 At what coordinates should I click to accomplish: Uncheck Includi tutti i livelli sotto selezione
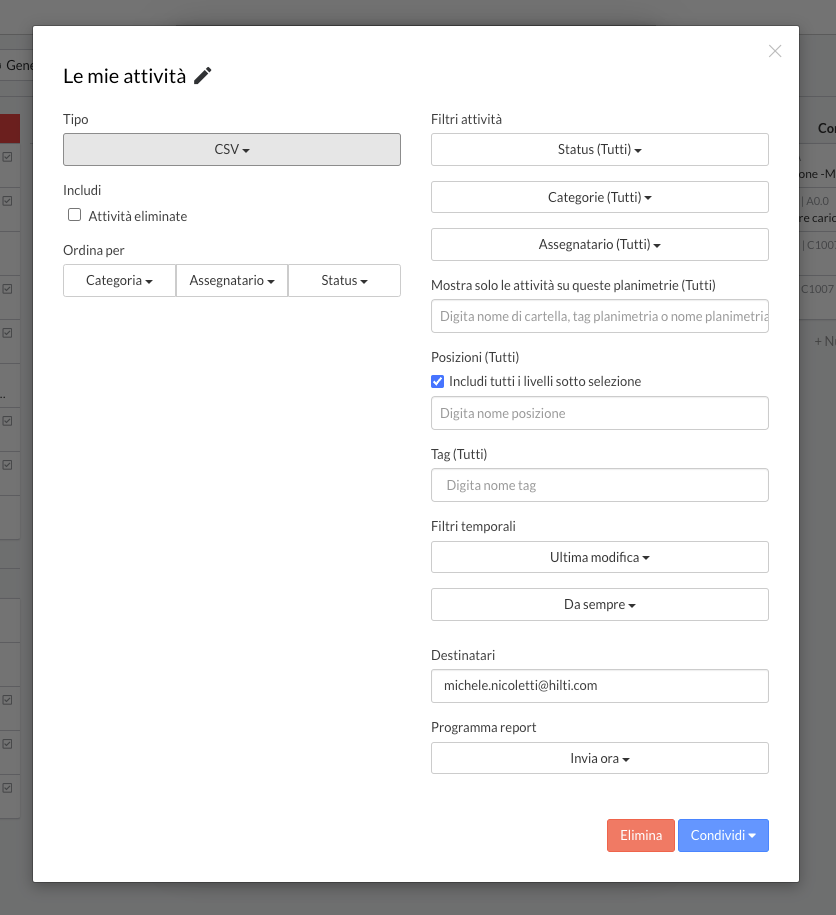(x=437, y=381)
